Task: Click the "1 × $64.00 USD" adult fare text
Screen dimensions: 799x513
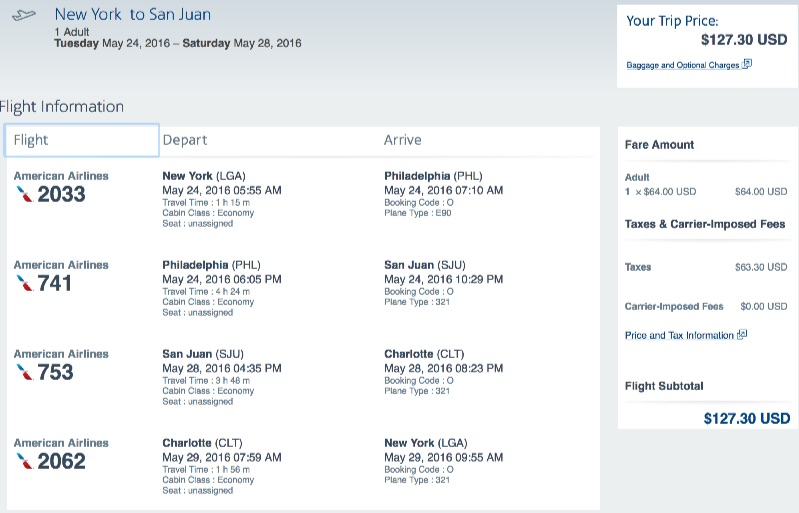Action: click(x=660, y=192)
